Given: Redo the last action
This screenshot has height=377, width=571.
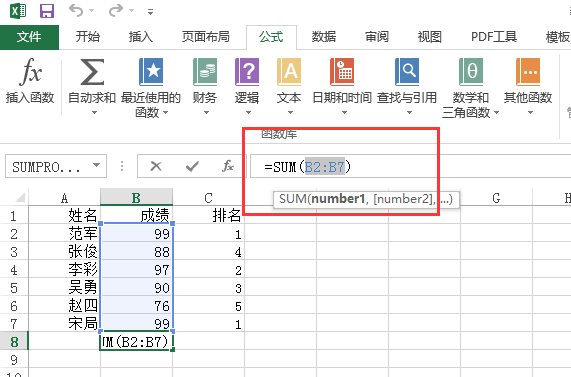Looking at the screenshot, I should 116,11.
